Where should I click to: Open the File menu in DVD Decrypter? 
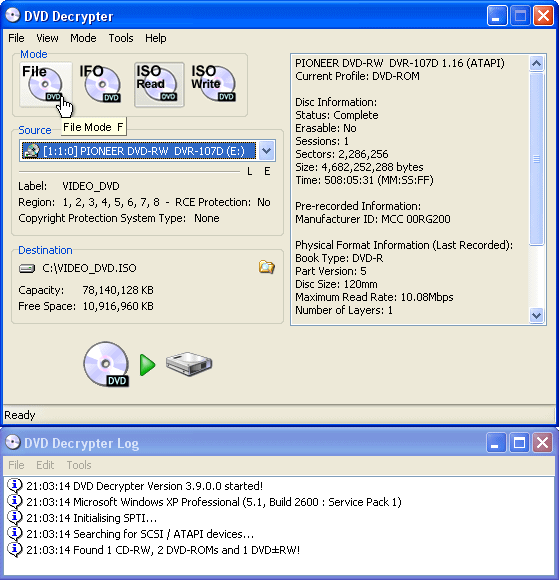tap(16, 38)
